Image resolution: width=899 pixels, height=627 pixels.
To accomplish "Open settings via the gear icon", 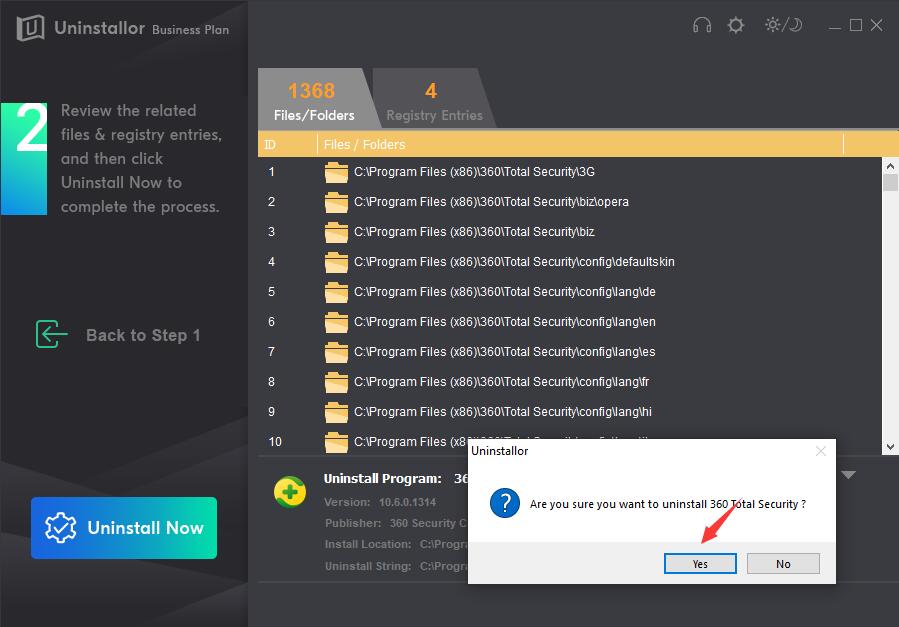I will 736,26.
